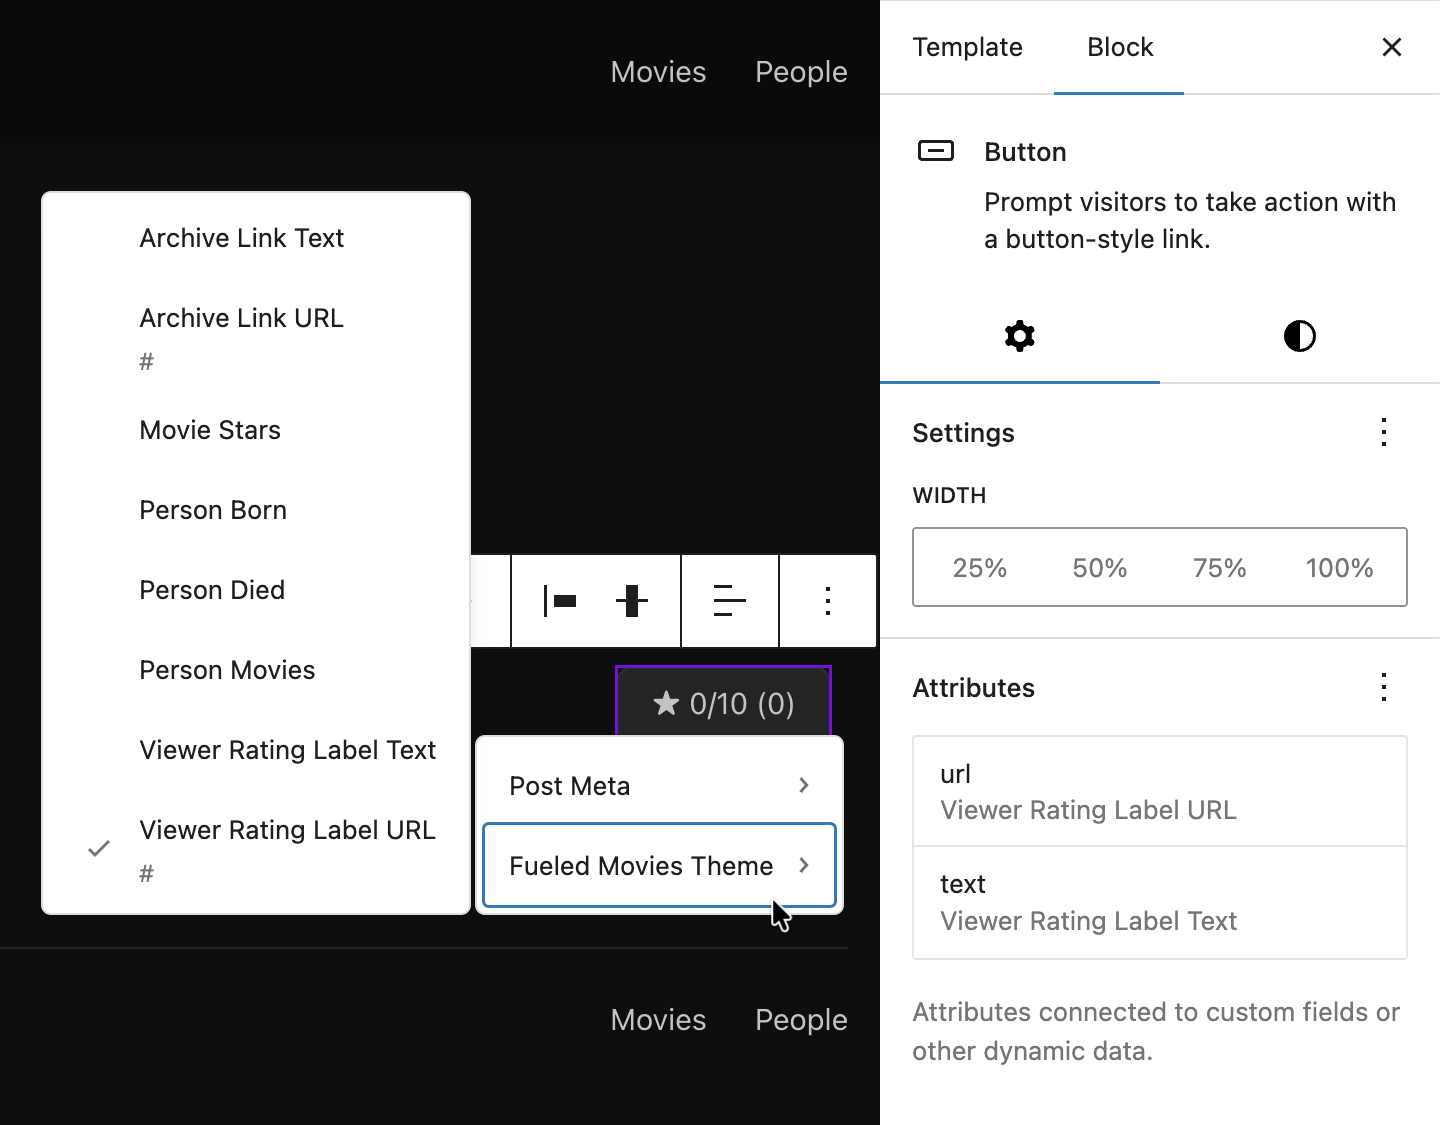Screen dimensions: 1440x1125
Task: Click the Button block icon in the inspector
Action: point(936,151)
